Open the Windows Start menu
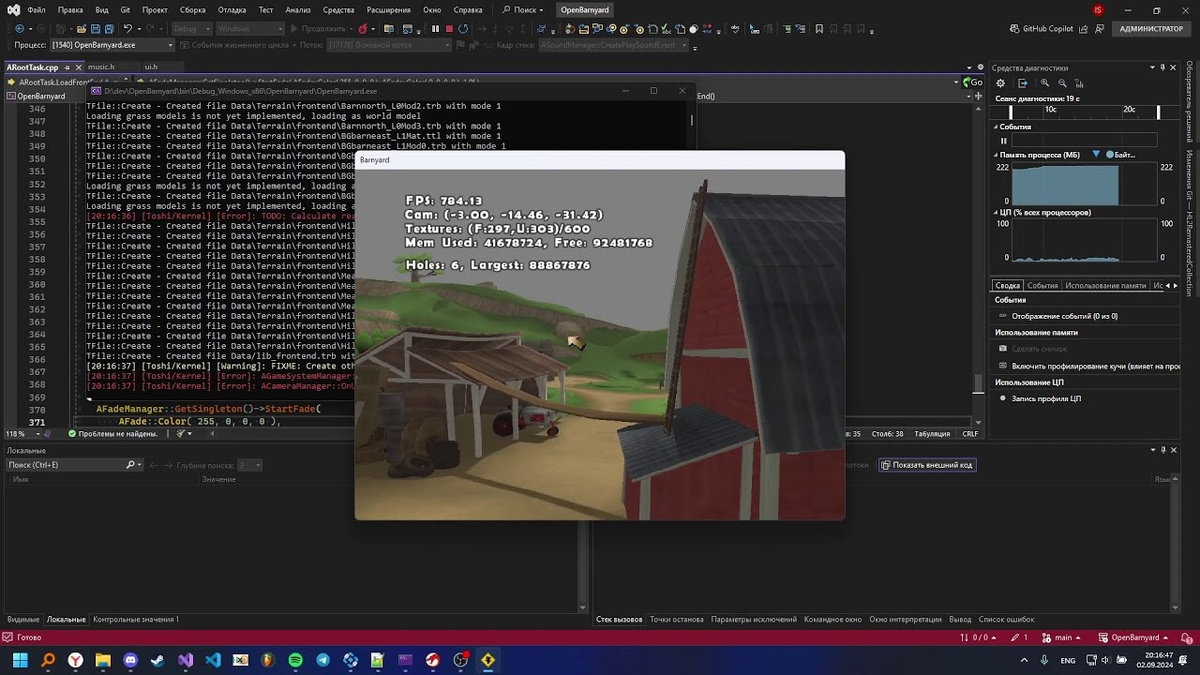 tap(19, 660)
